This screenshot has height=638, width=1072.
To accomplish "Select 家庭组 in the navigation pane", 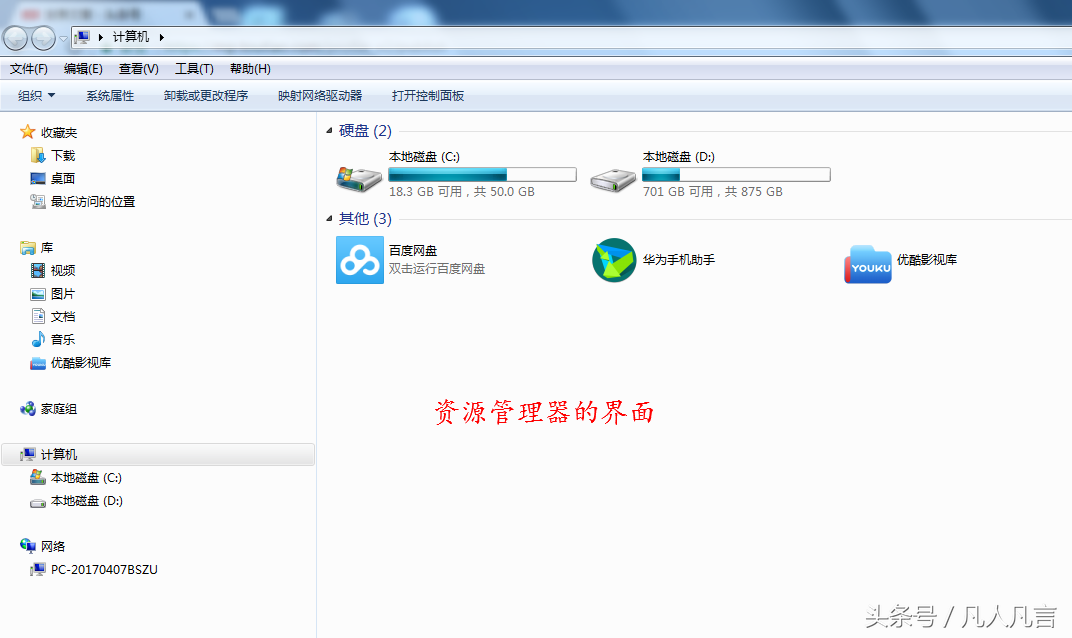I will pos(58,408).
